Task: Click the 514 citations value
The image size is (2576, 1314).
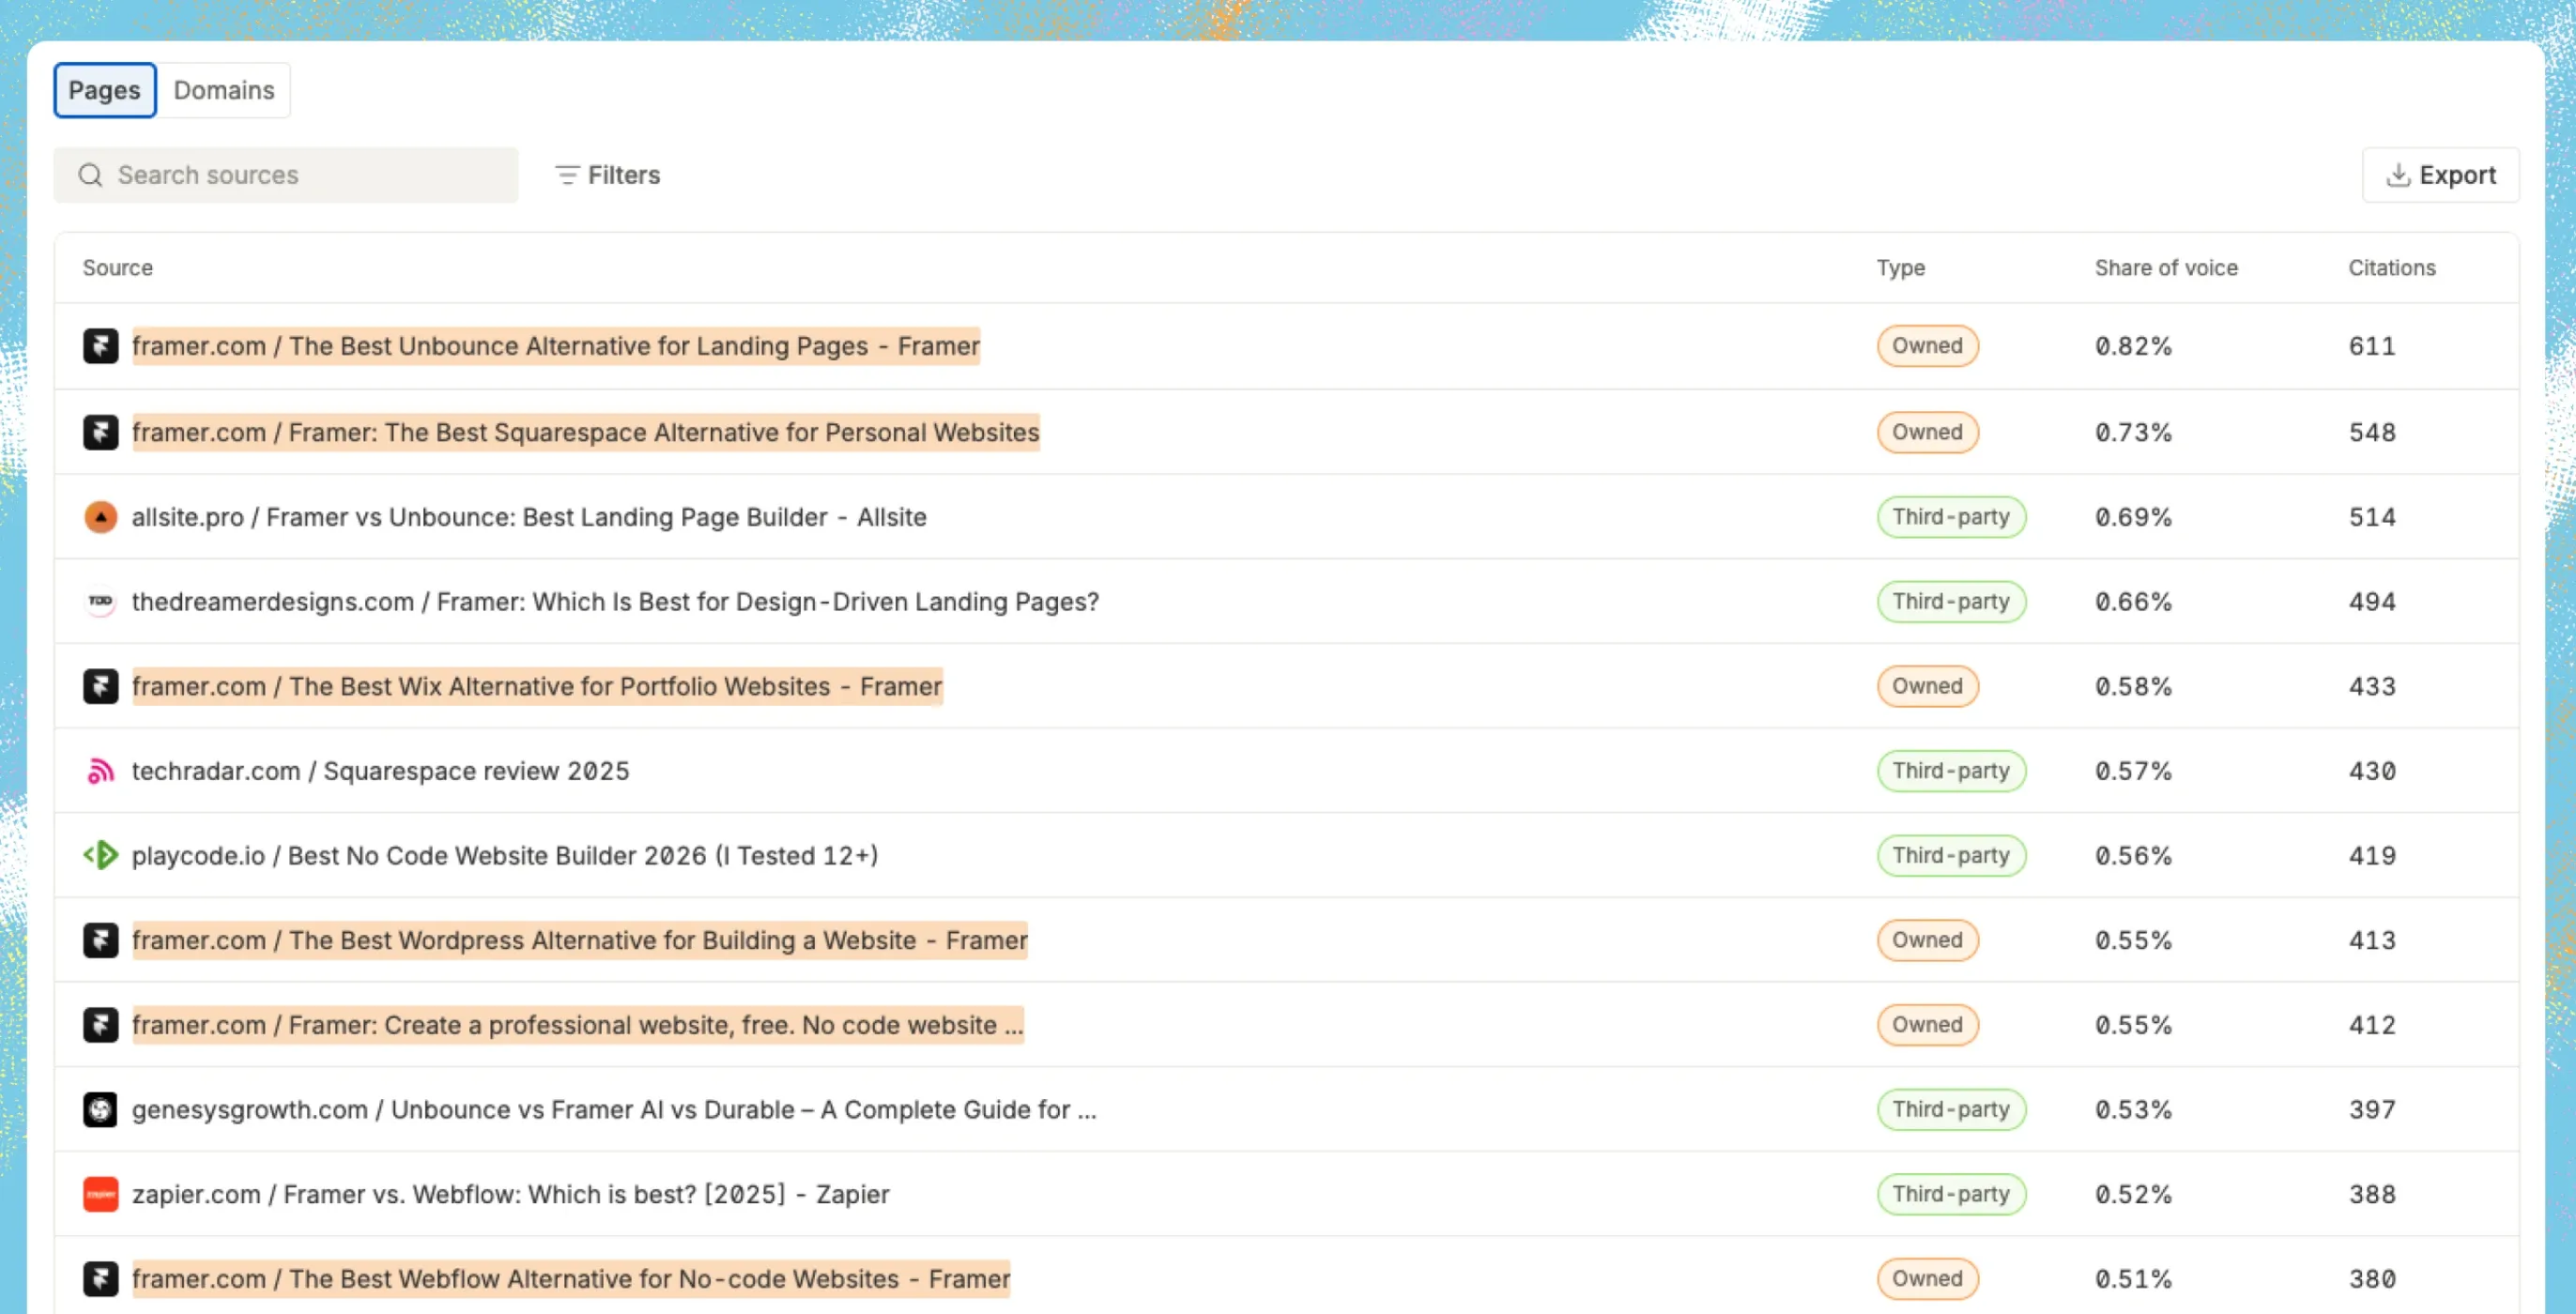Action: coord(2372,517)
